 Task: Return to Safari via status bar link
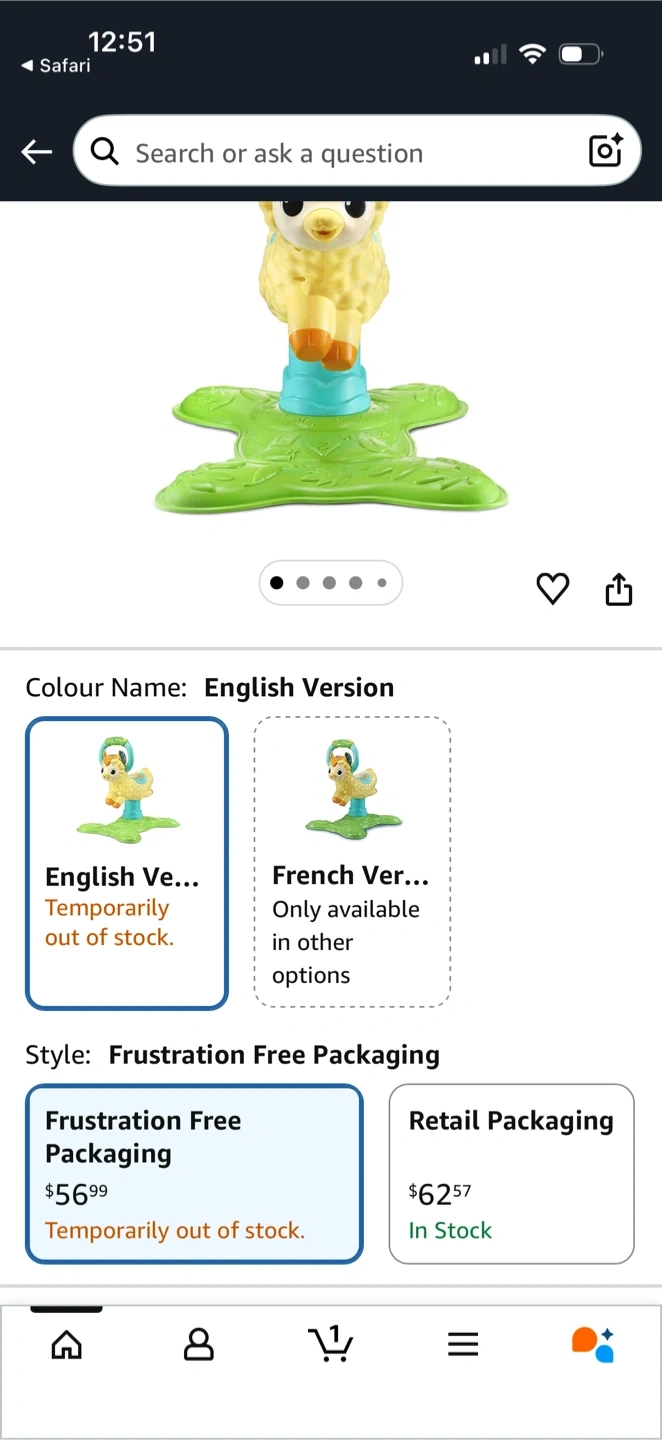click(x=56, y=66)
